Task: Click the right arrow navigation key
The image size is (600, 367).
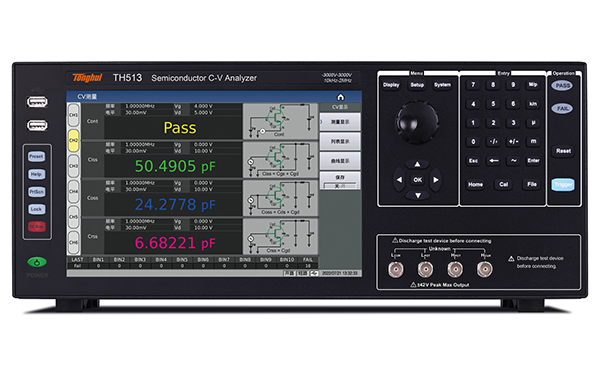Action: click(436, 179)
